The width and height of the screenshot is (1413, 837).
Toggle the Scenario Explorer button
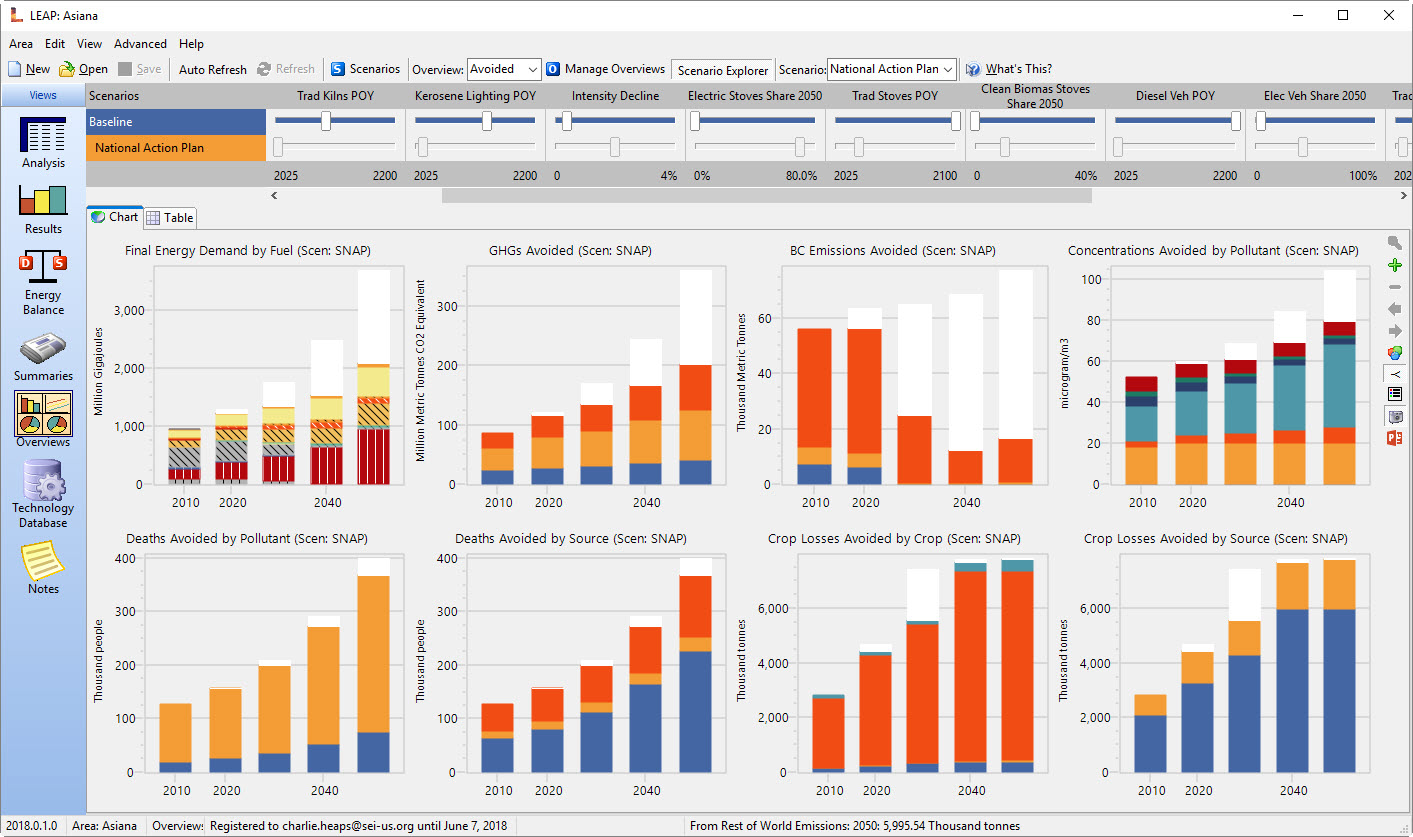coord(723,70)
